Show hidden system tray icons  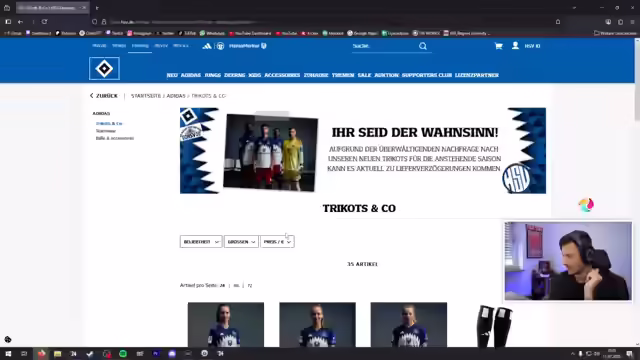click(572, 353)
